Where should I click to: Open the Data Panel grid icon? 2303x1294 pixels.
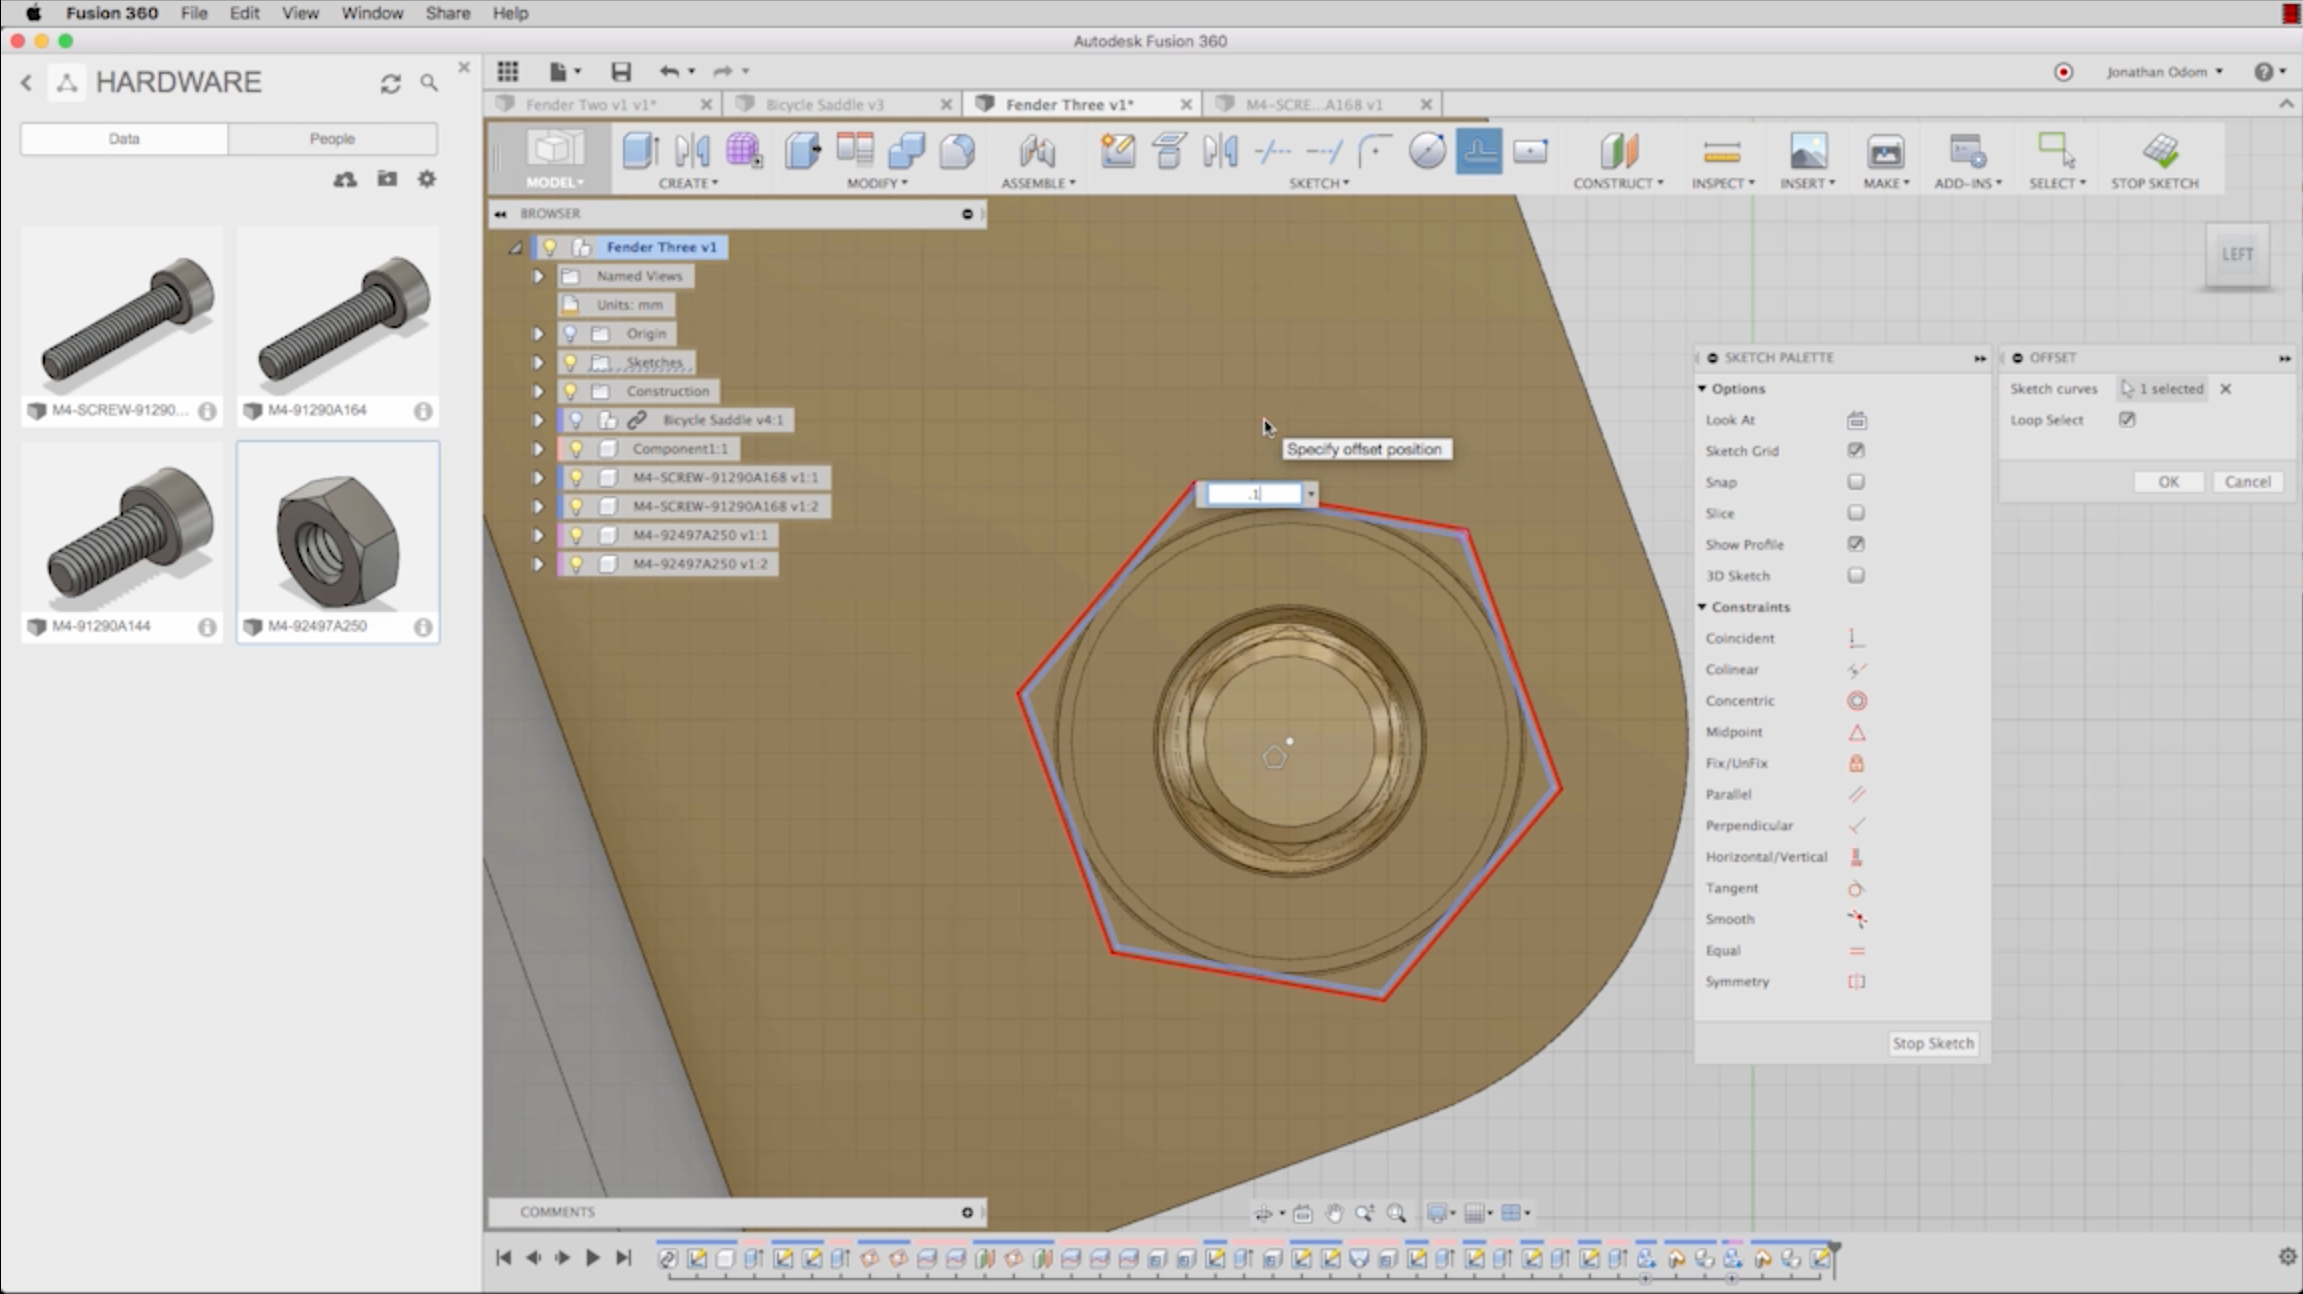click(508, 71)
